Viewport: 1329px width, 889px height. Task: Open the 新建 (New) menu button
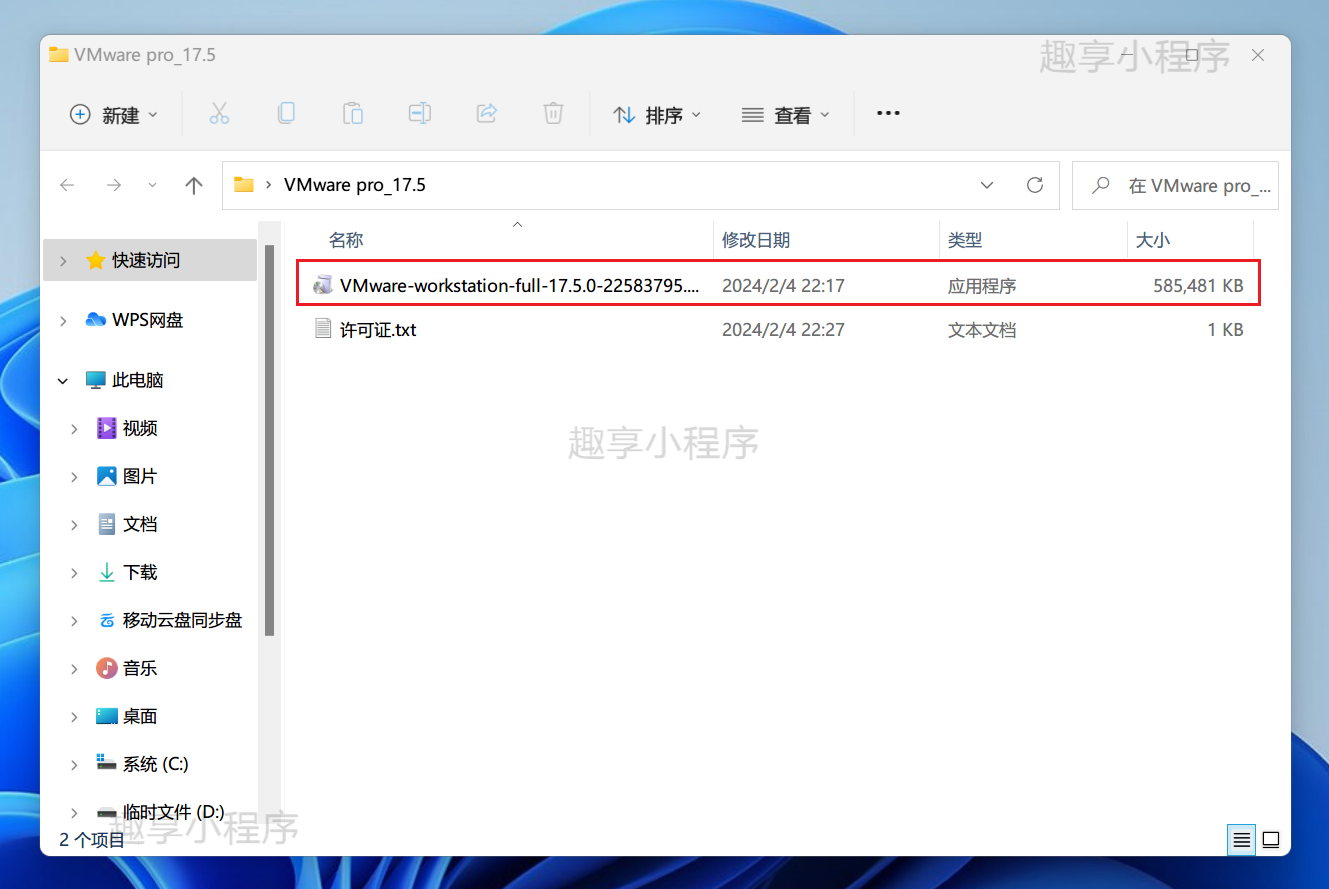pos(113,115)
